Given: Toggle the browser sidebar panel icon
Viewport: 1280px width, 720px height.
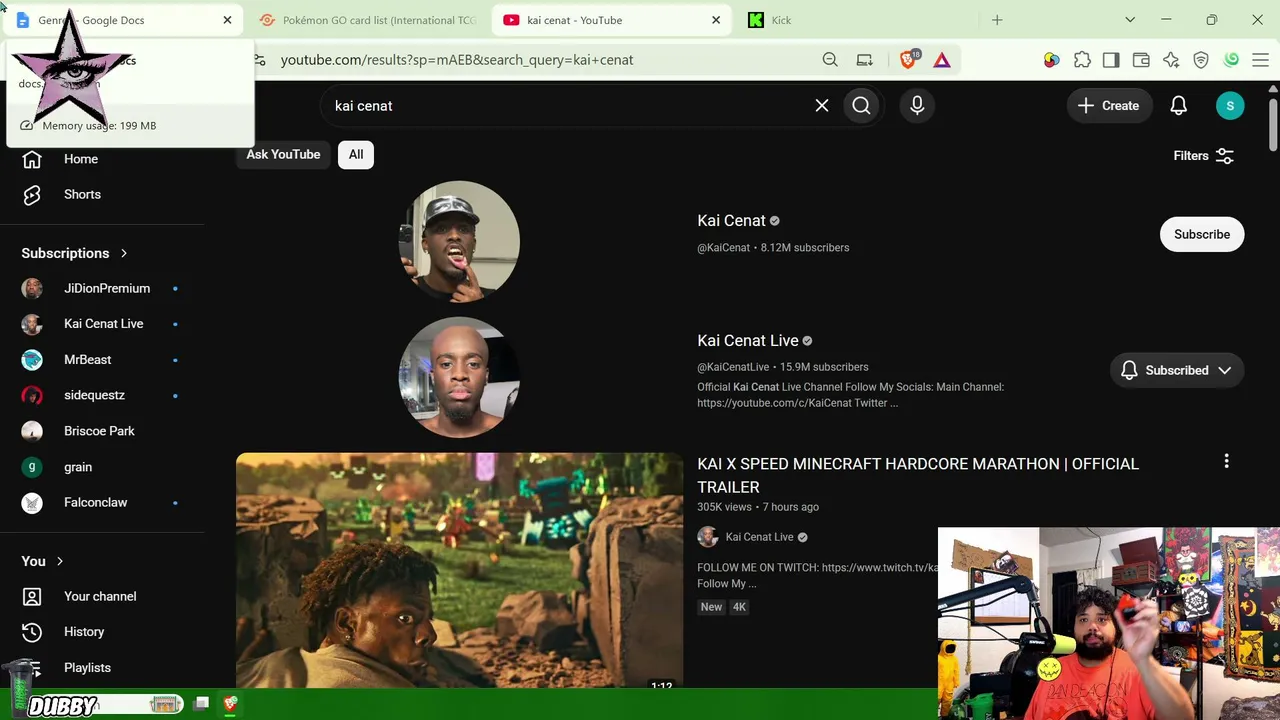Looking at the screenshot, I should (1111, 60).
